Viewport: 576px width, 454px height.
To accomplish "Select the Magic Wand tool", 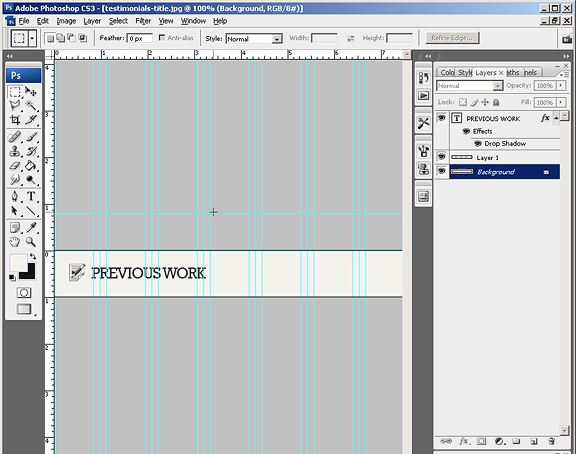I will click(31, 106).
